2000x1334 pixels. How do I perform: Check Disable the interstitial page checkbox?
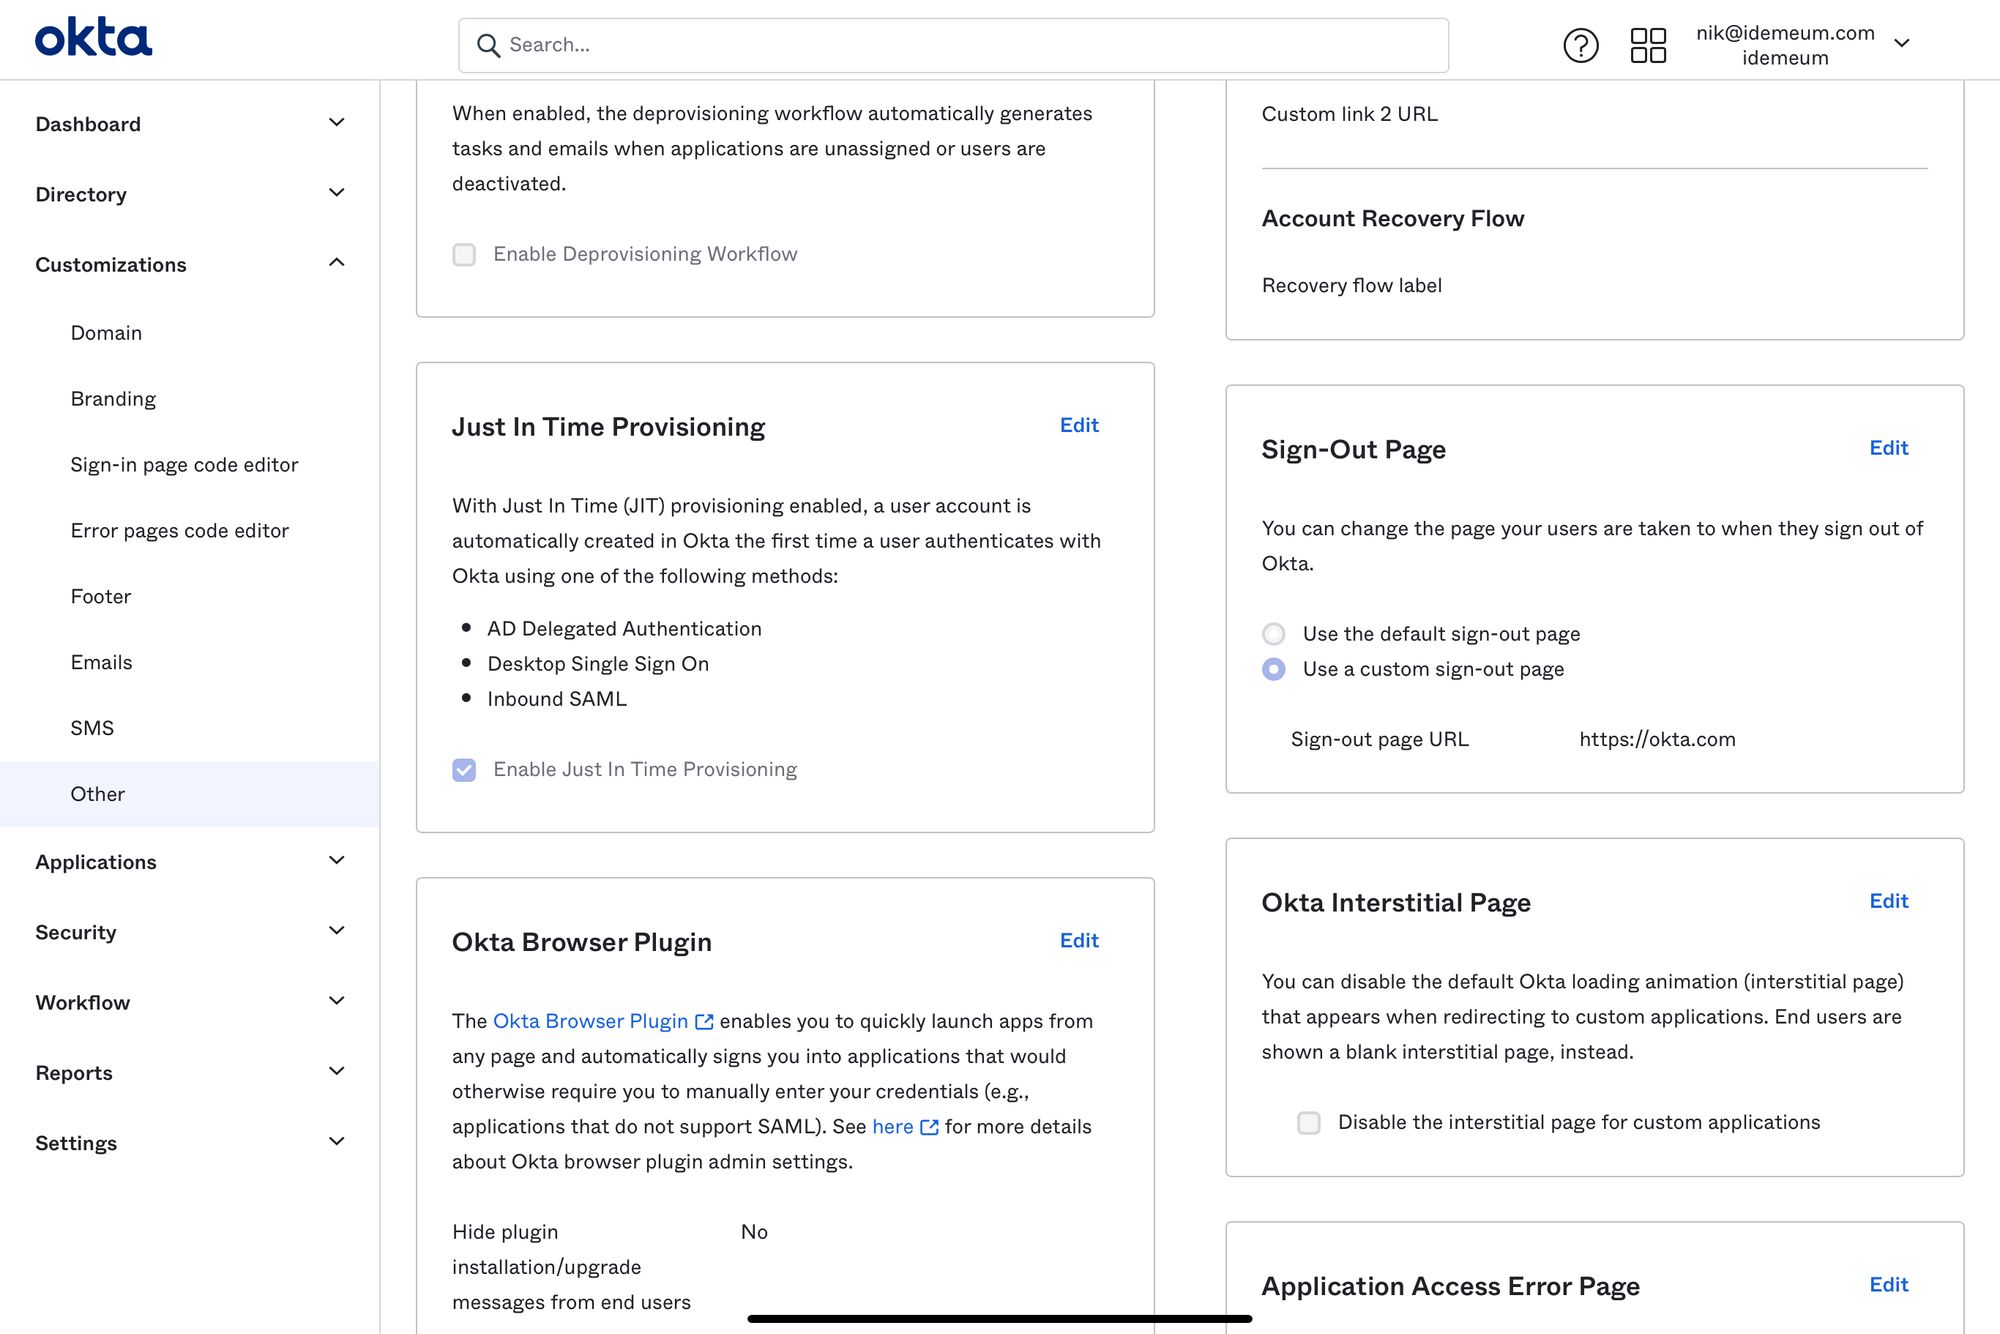click(1309, 1122)
